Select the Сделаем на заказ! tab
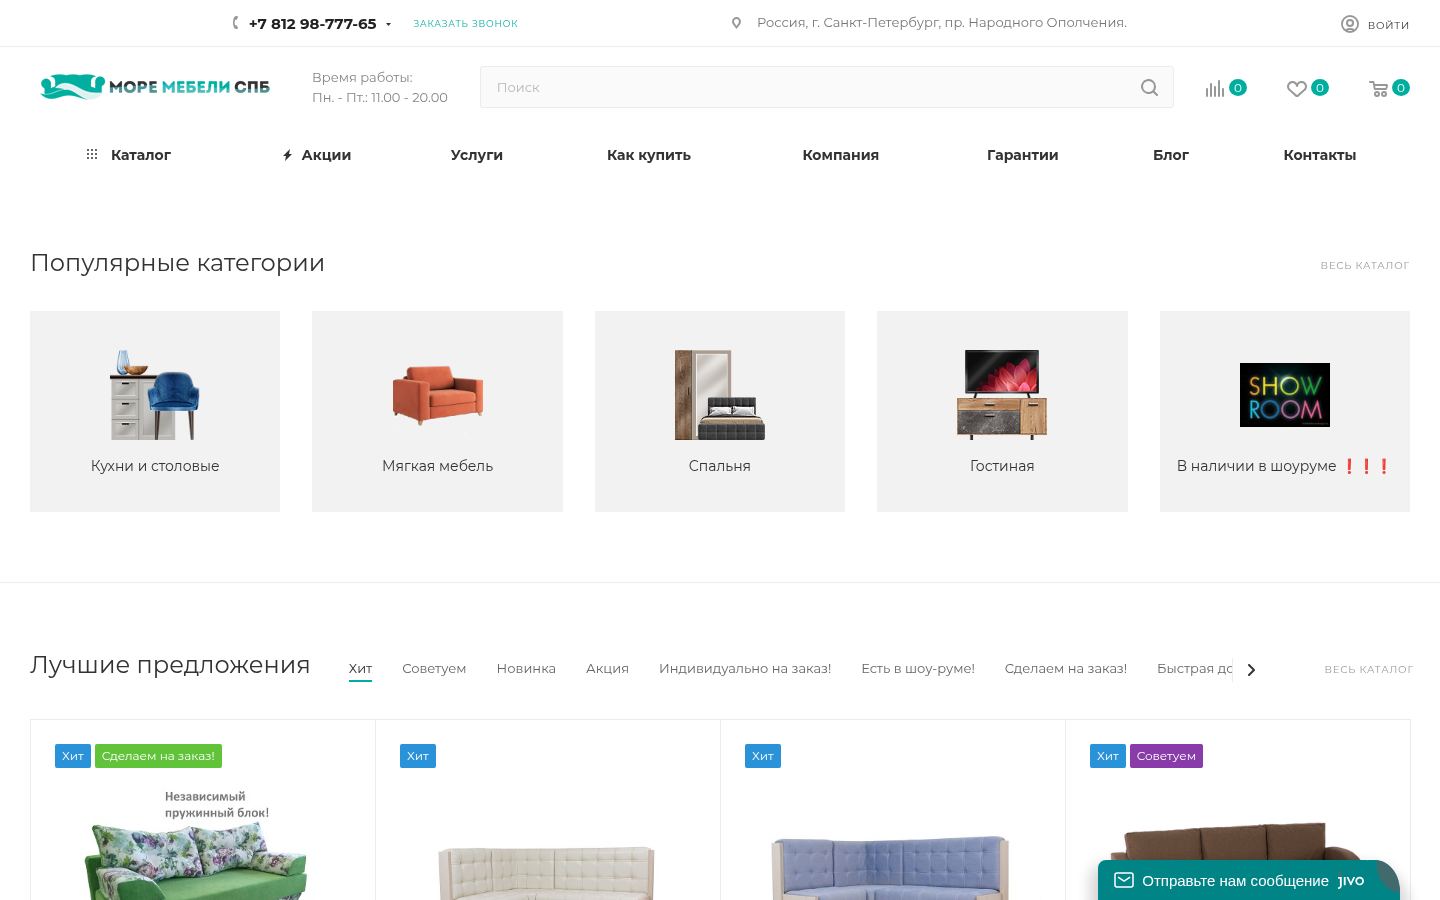 1066,668
